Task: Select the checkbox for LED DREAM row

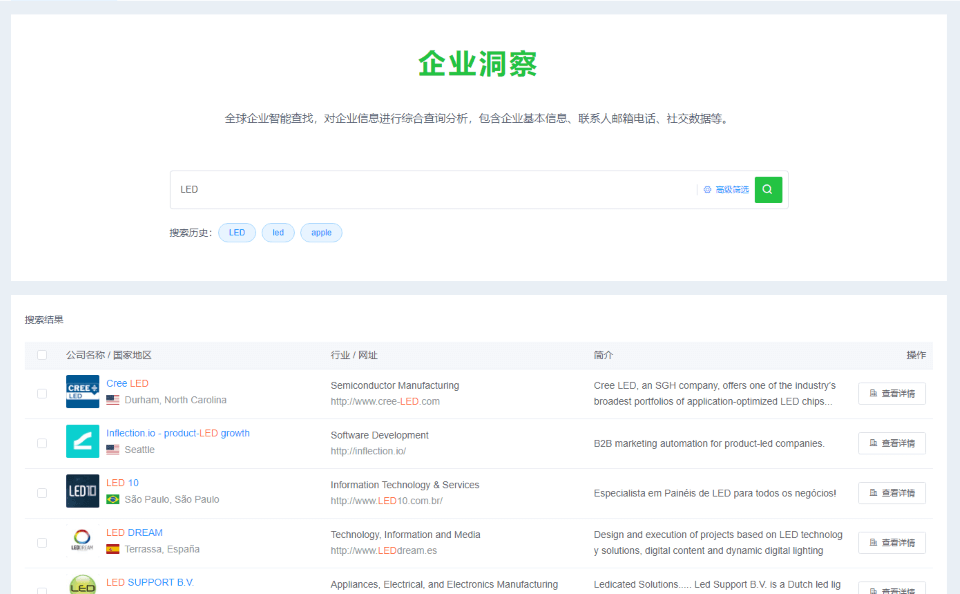Action: coord(42,542)
